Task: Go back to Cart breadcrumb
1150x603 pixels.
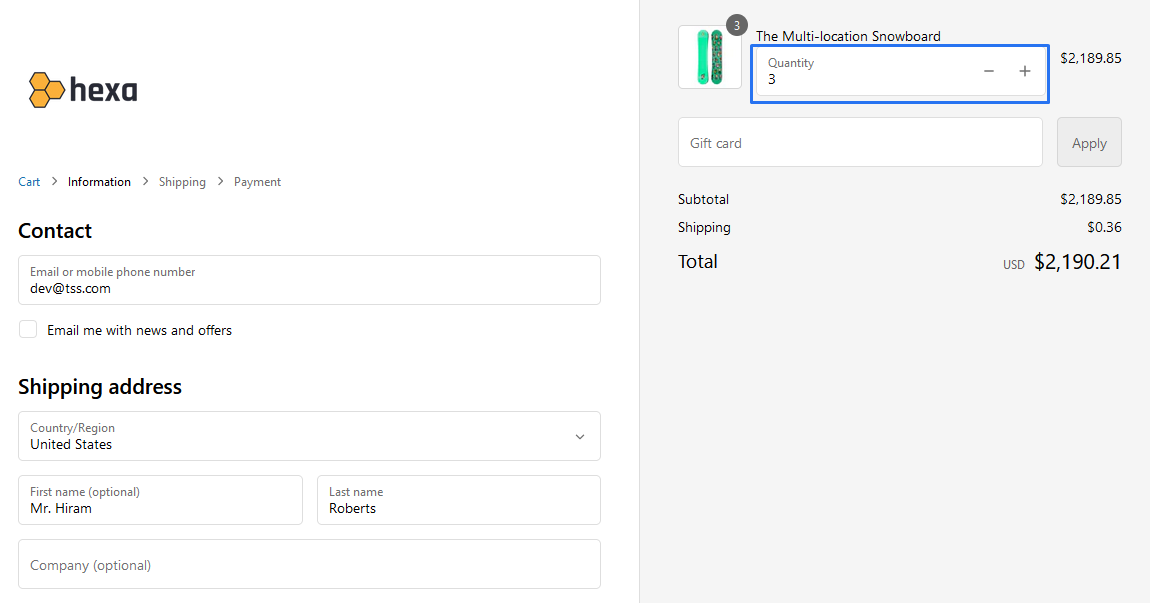Action: tap(29, 182)
